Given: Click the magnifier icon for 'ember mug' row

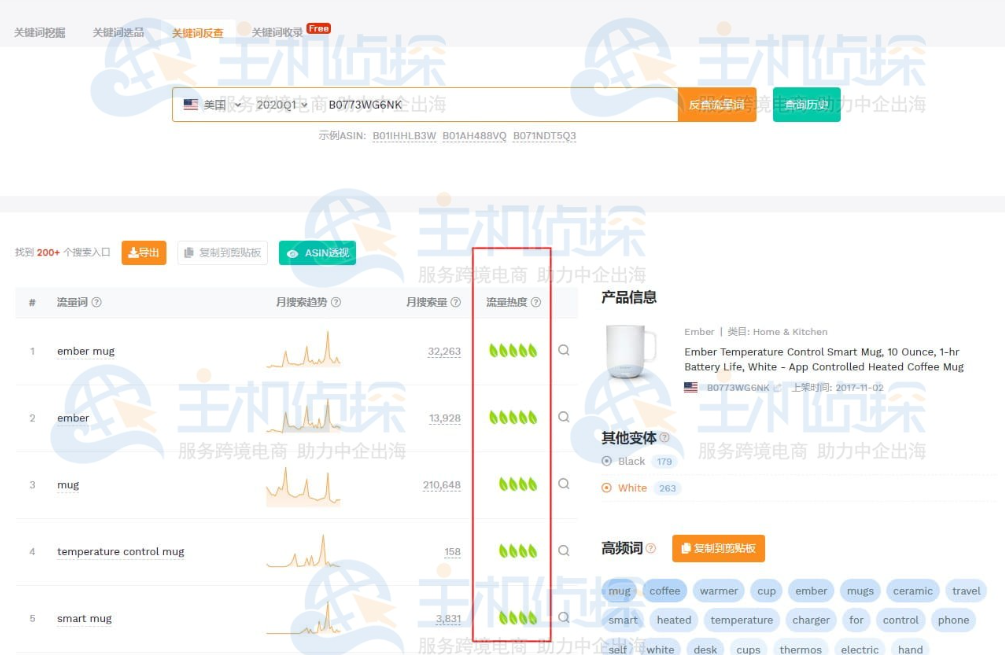Looking at the screenshot, I should 564,351.
